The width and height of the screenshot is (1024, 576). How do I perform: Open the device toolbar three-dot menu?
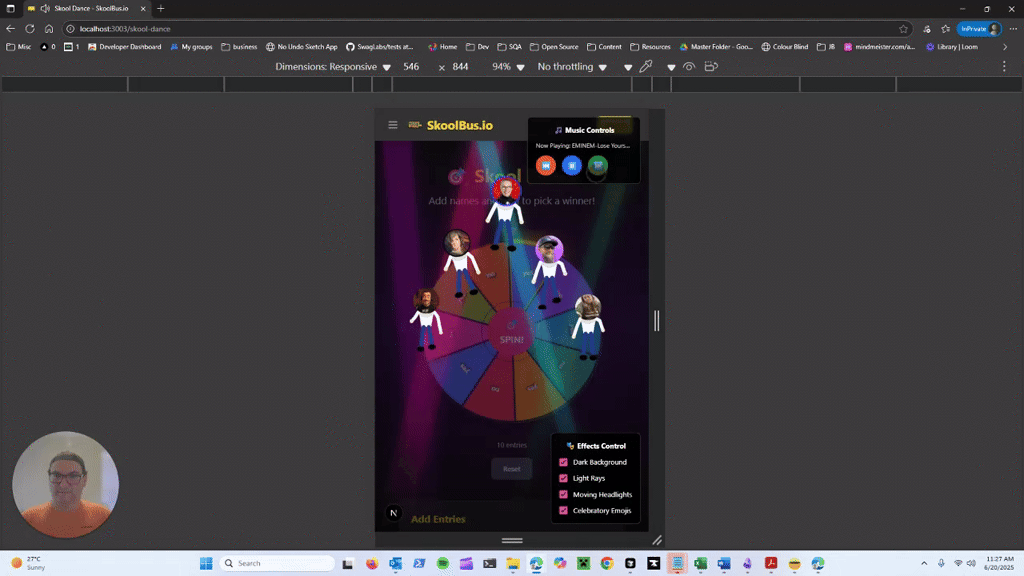[1004, 67]
